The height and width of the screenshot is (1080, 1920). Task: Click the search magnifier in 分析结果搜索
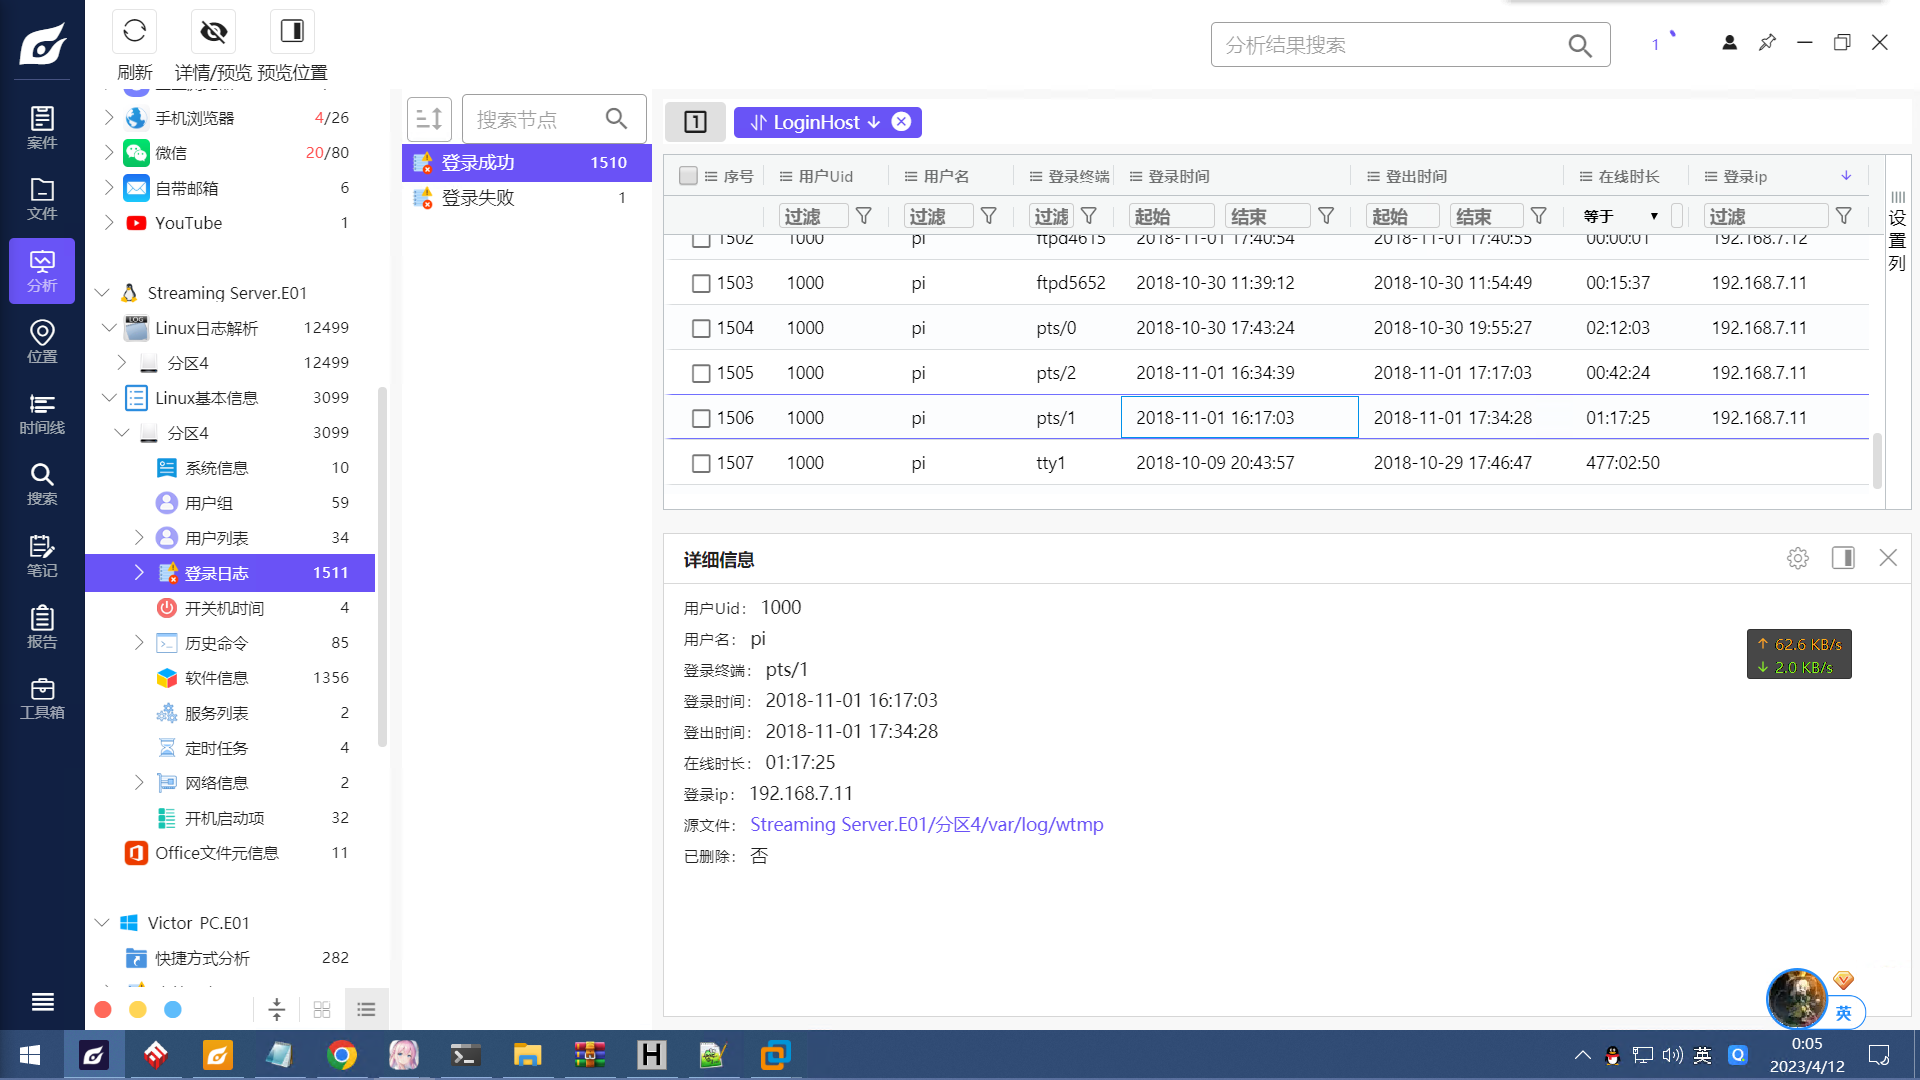click(1580, 45)
